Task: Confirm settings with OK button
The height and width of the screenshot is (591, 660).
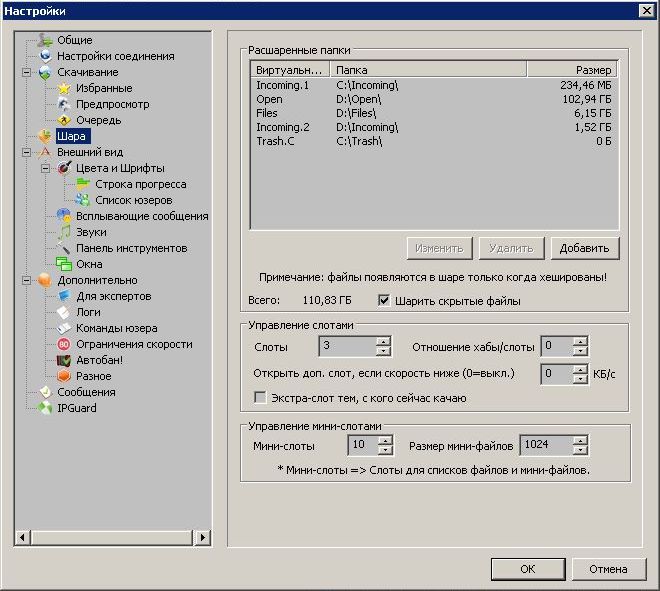Action: pos(528,569)
